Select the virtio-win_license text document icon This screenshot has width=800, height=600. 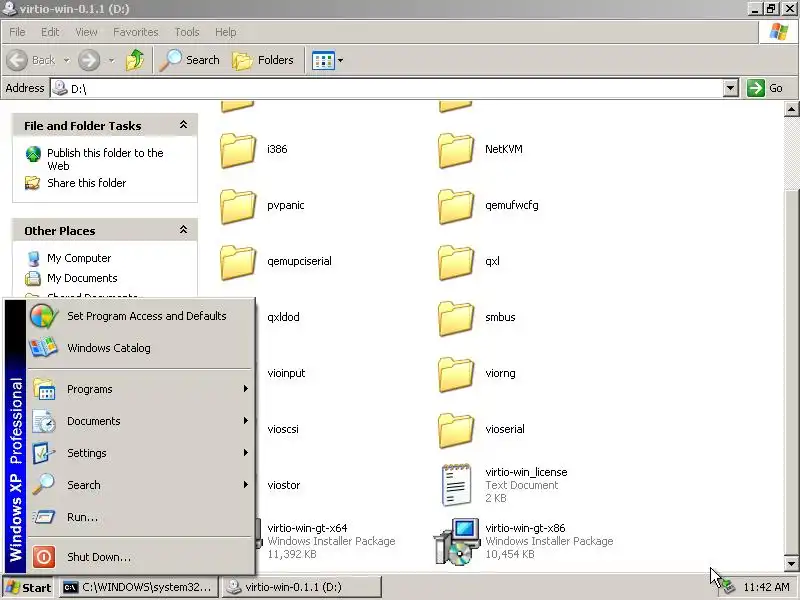[456, 485]
